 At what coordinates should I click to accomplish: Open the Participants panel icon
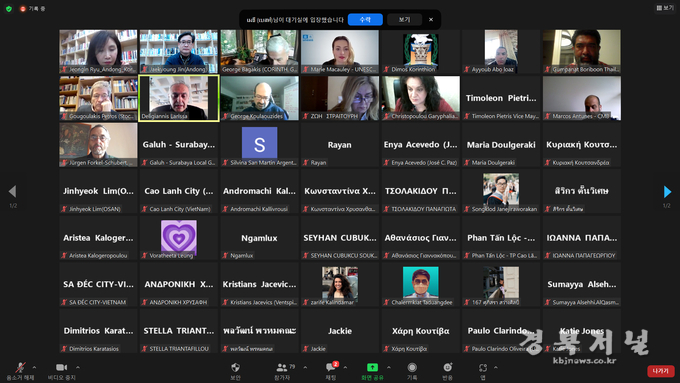(x=282, y=368)
